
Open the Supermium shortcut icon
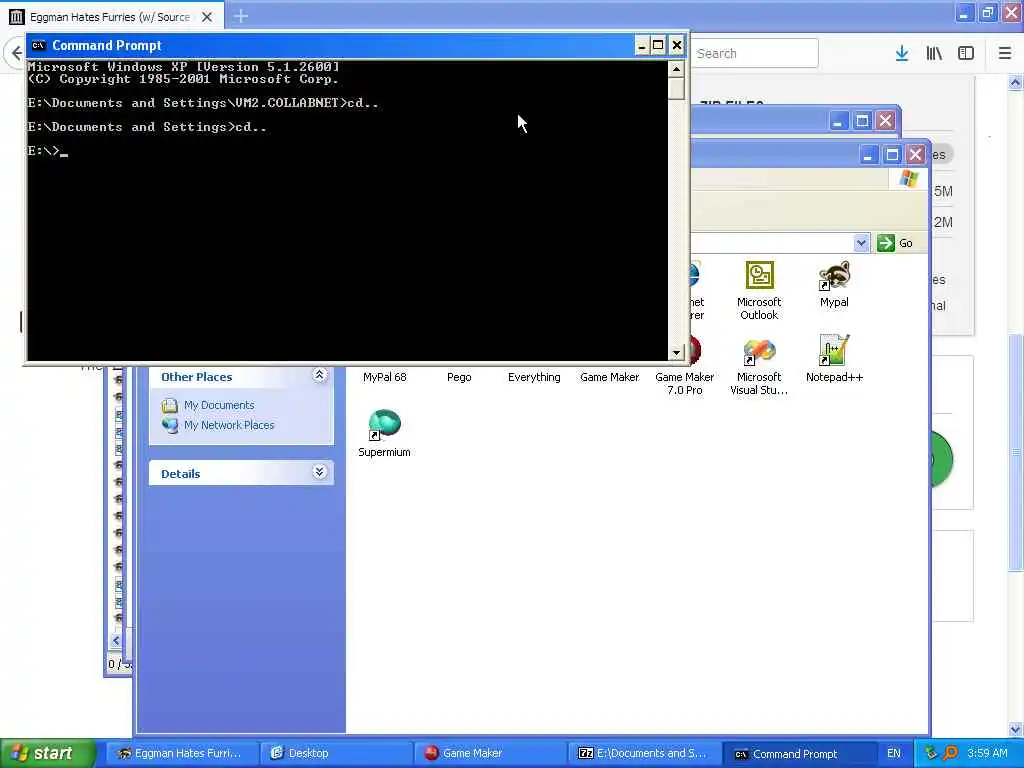[384, 424]
